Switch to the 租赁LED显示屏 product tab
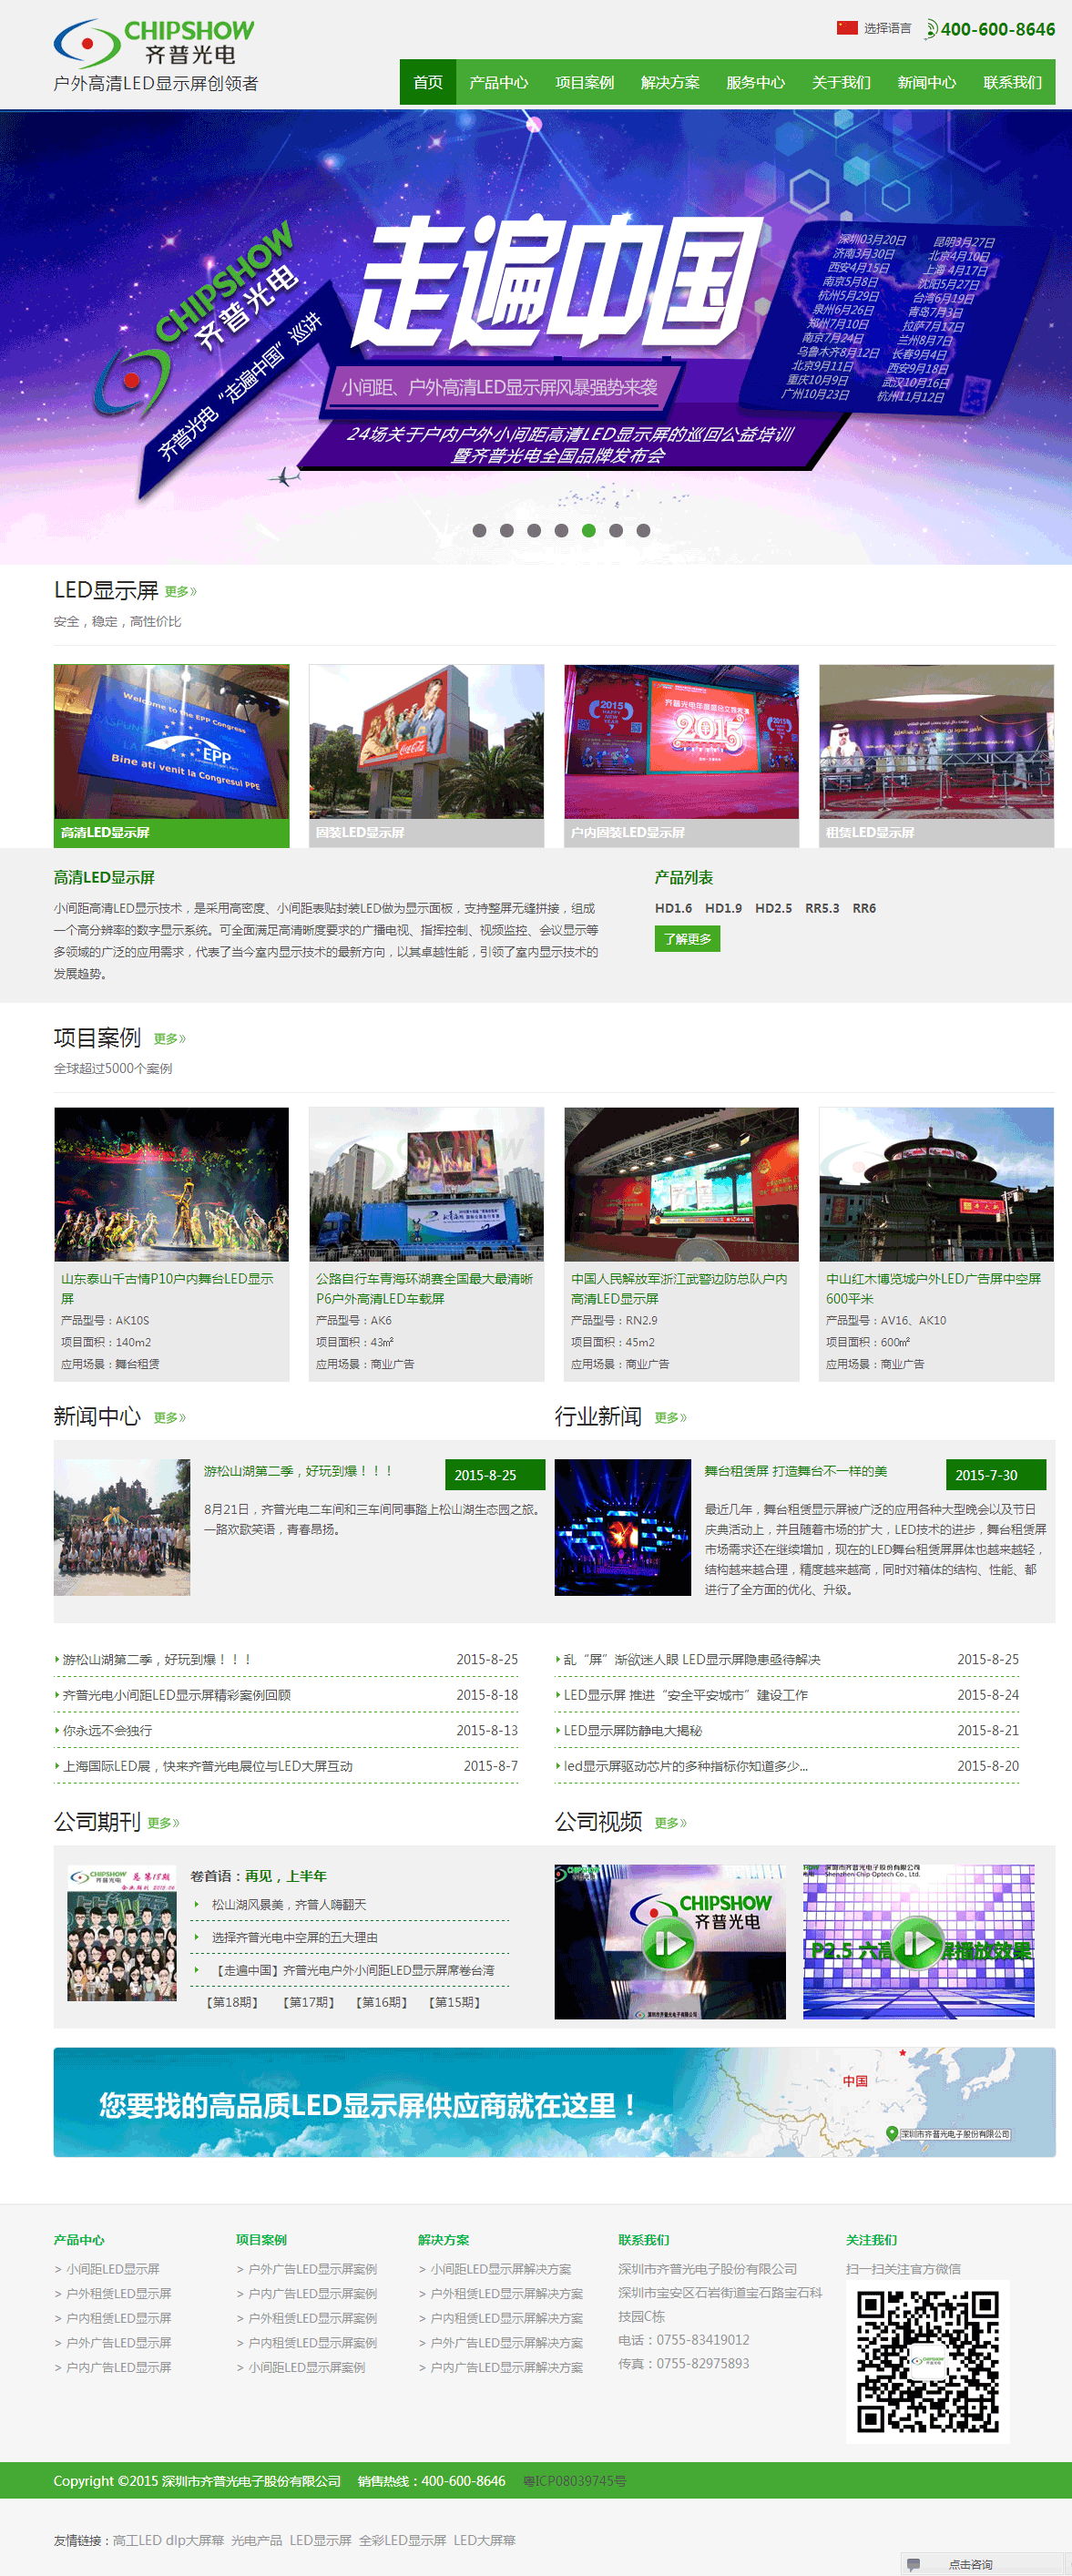Screen dimensions: 1072x2576 point(936,756)
